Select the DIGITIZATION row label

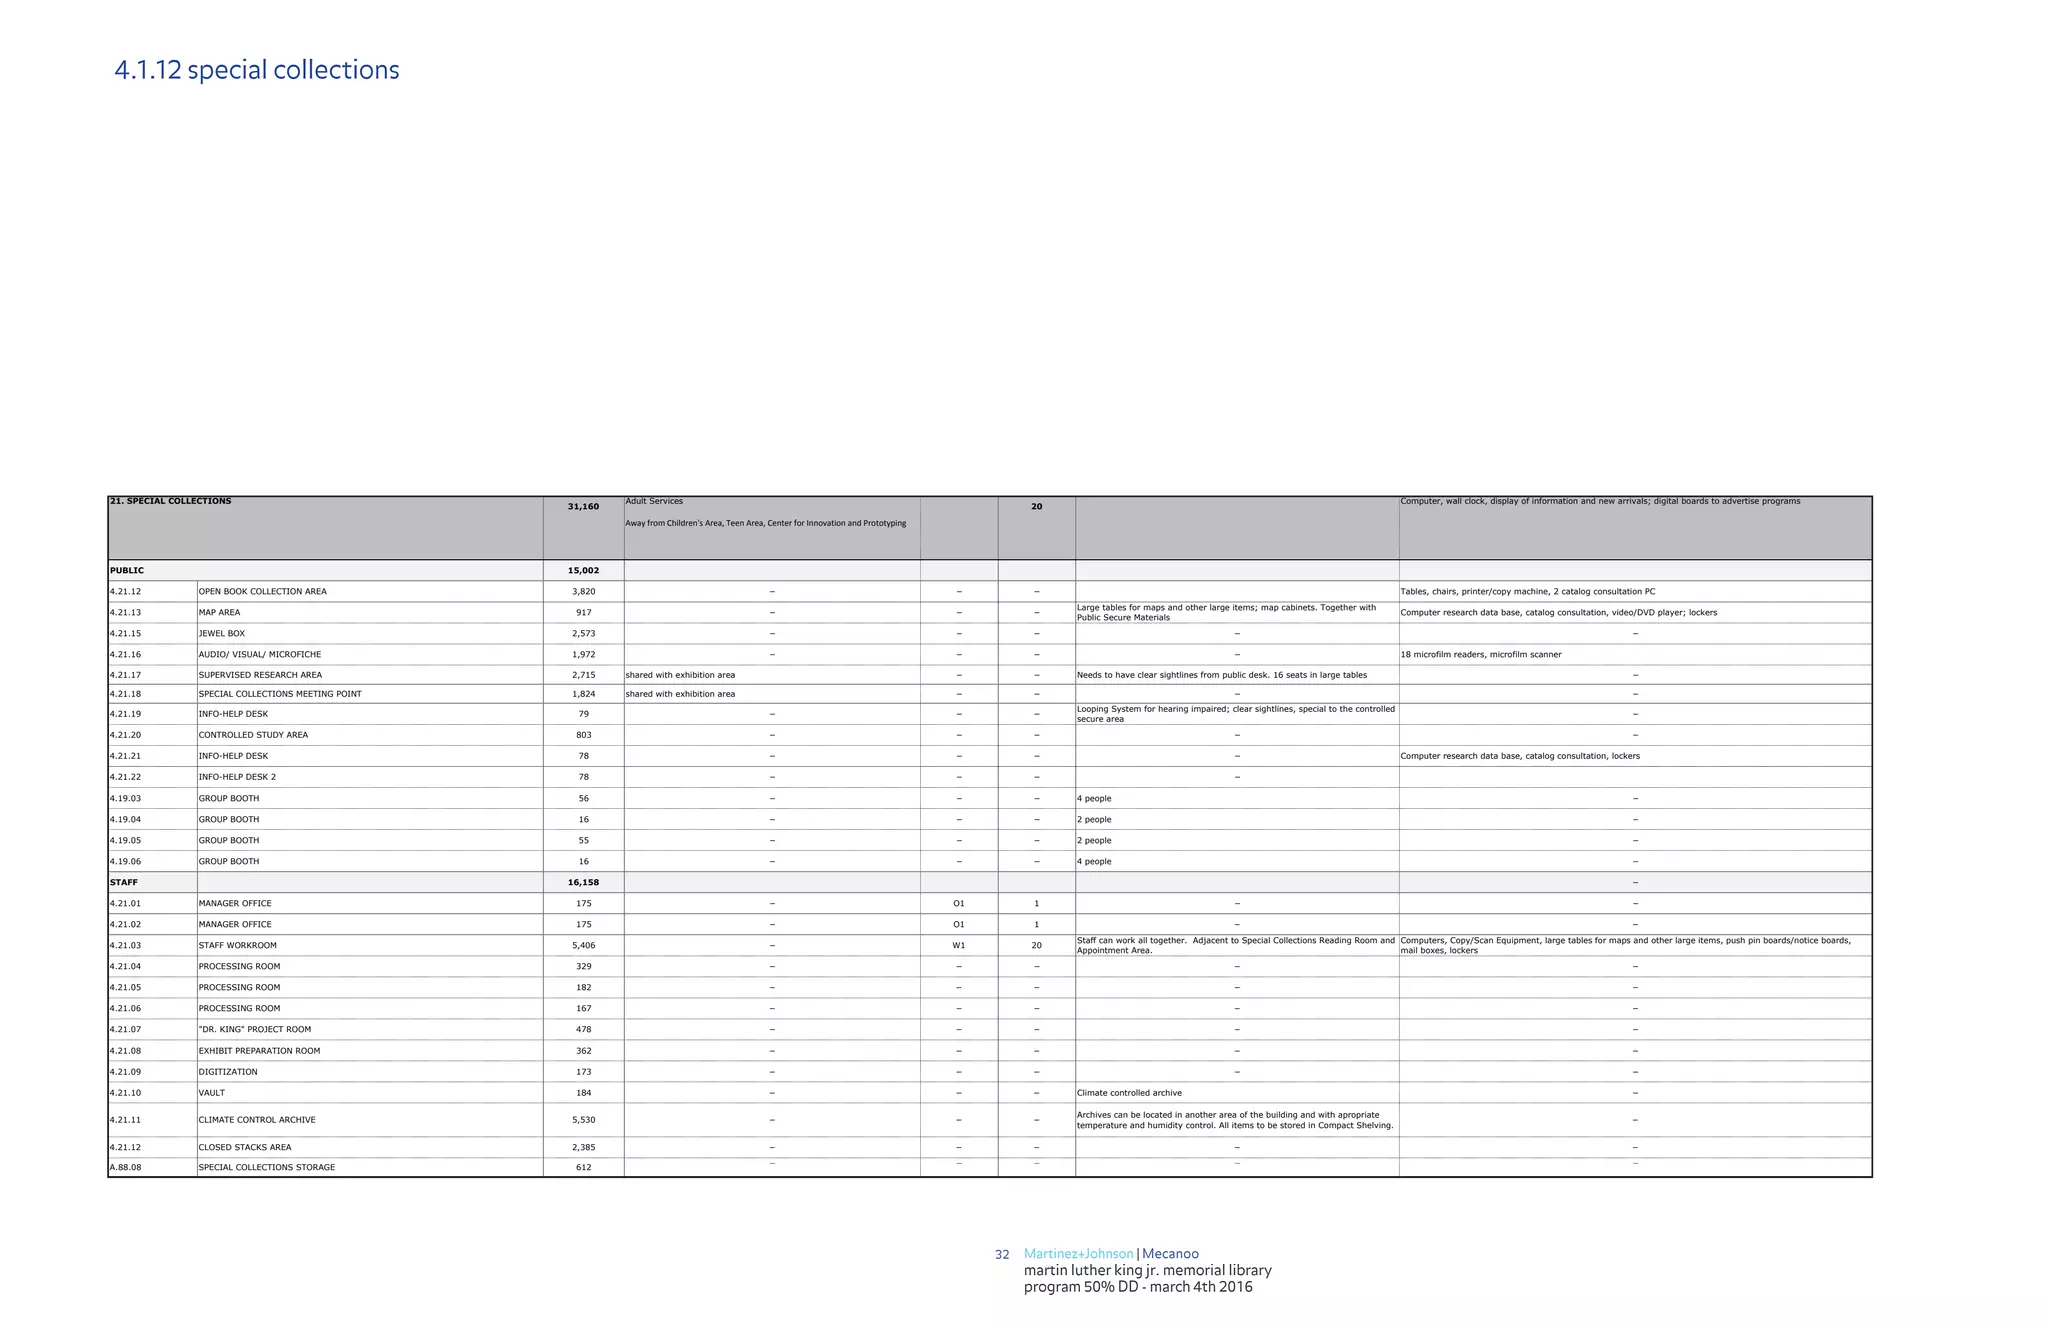(228, 1072)
